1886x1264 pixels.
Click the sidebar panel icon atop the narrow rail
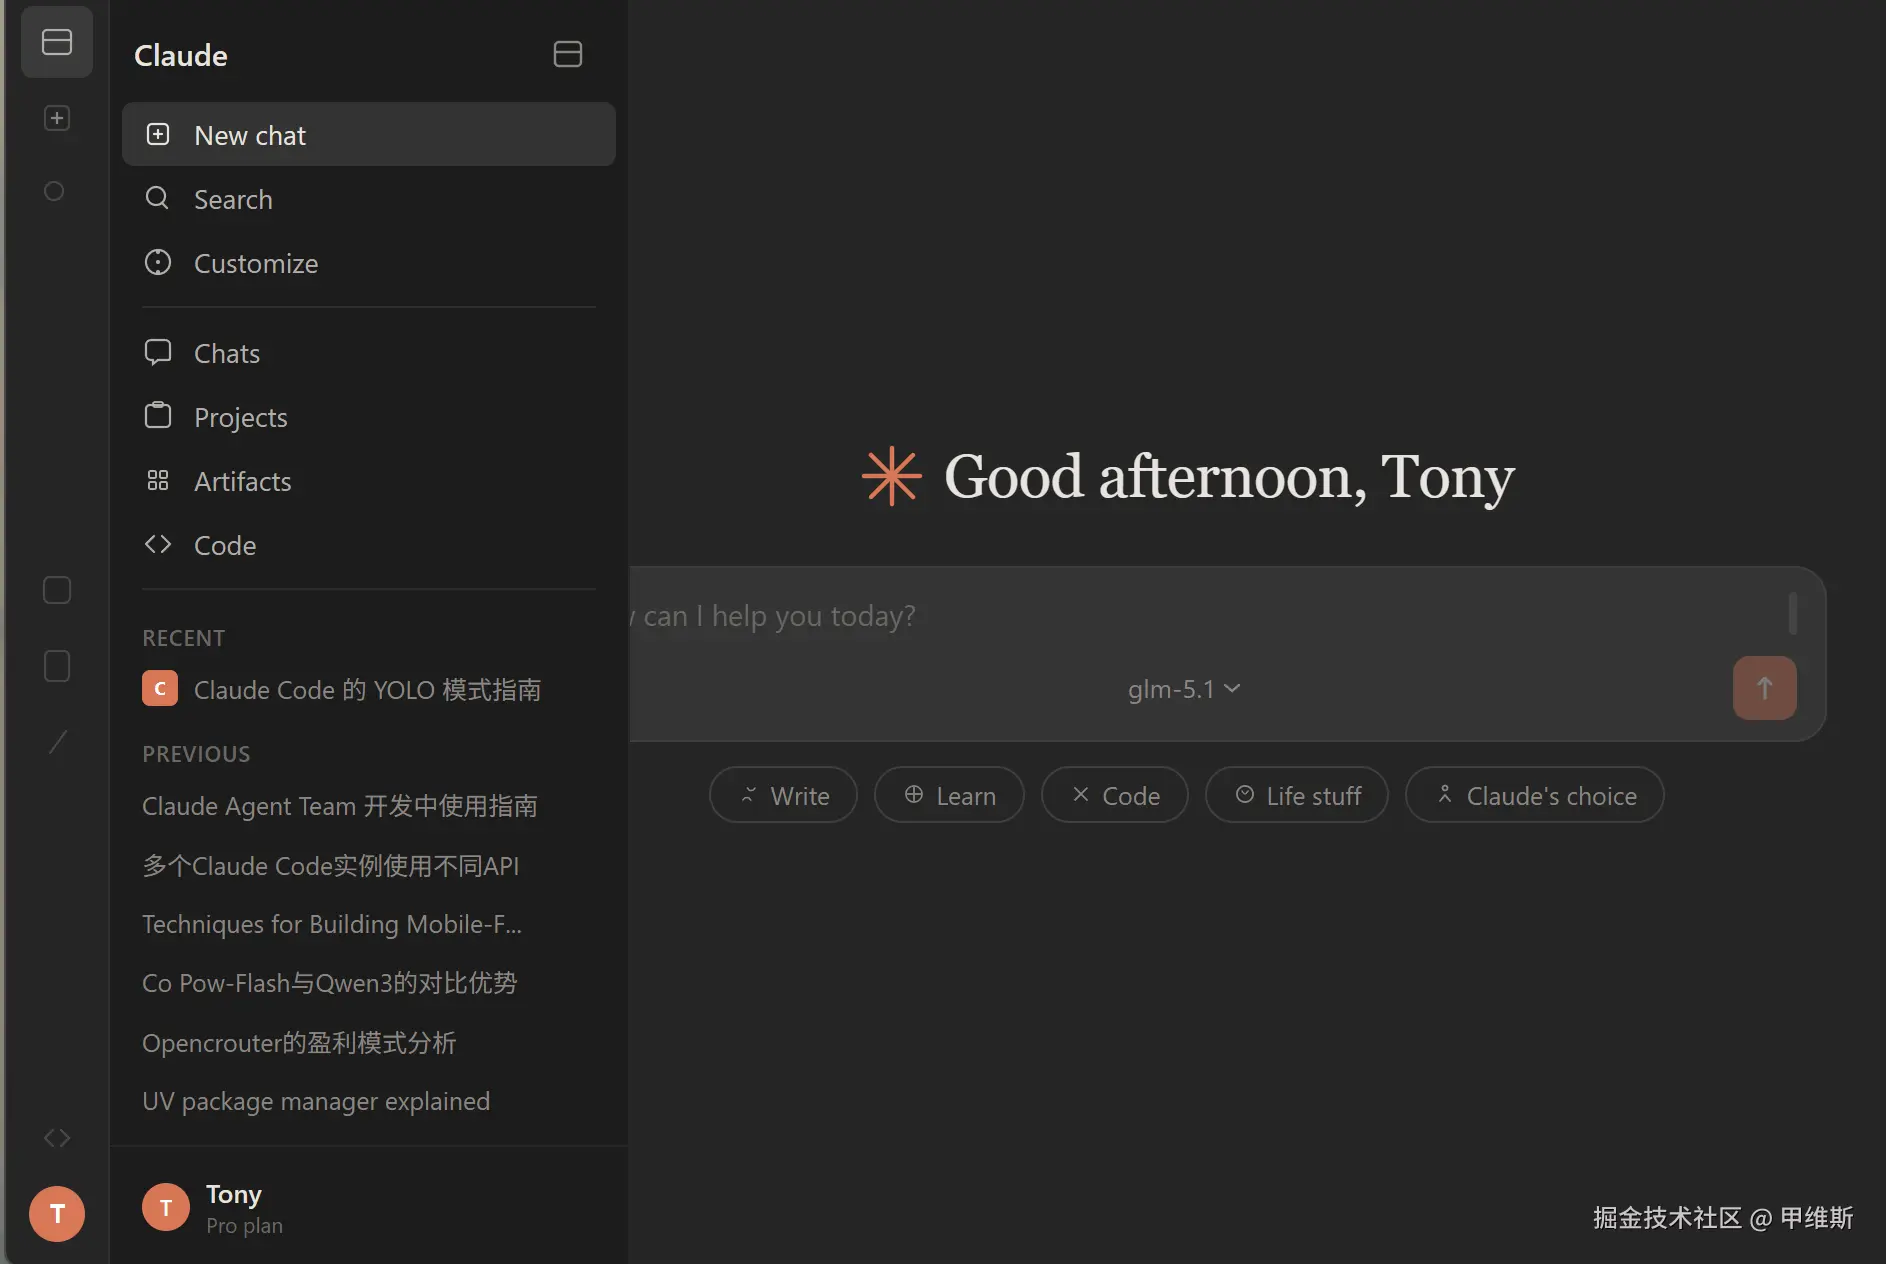[57, 42]
